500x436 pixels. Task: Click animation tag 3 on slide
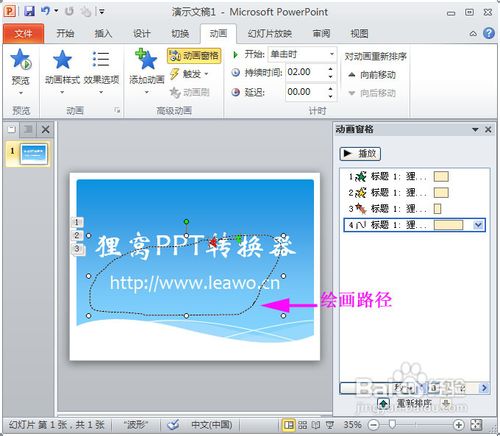click(77, 249)
